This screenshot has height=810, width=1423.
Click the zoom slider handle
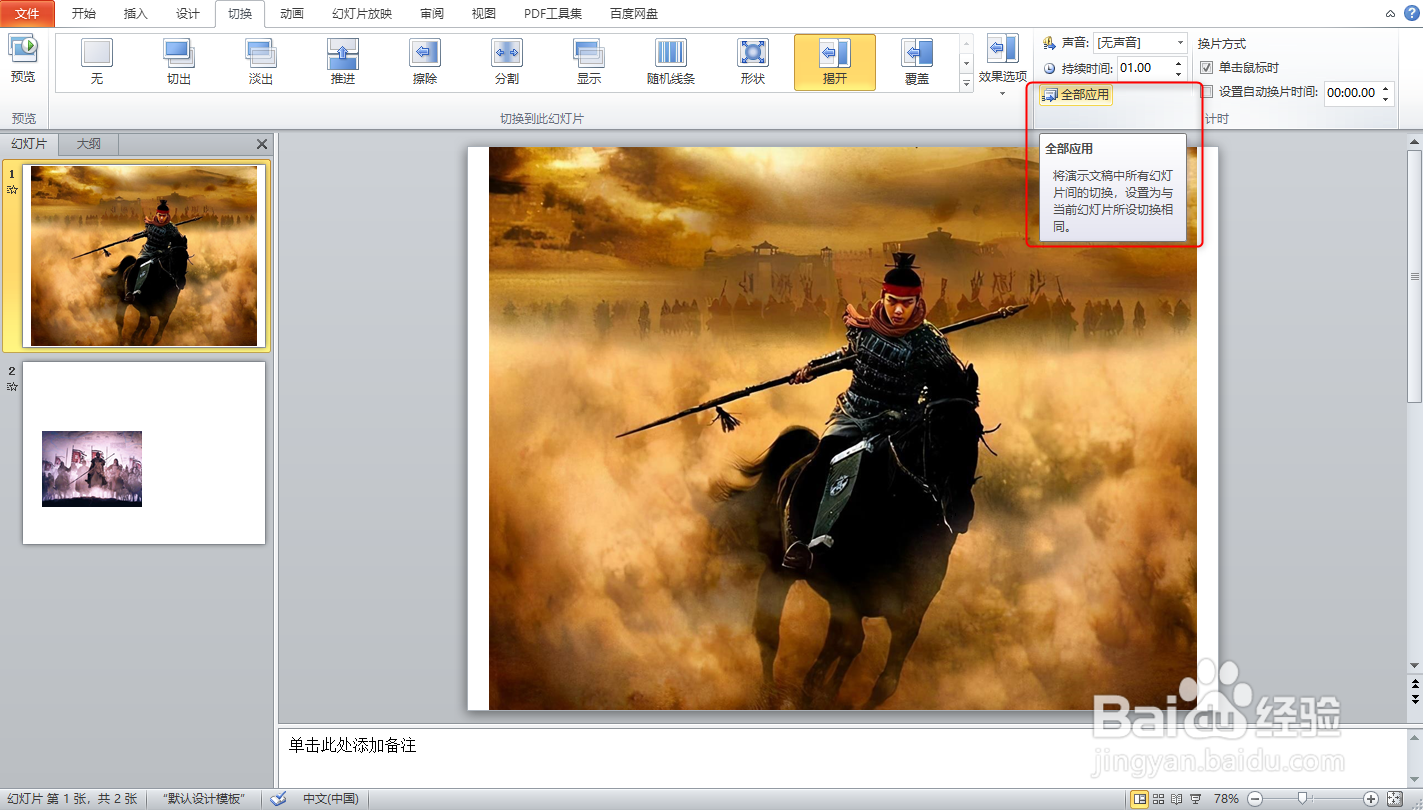[1302, 799]
